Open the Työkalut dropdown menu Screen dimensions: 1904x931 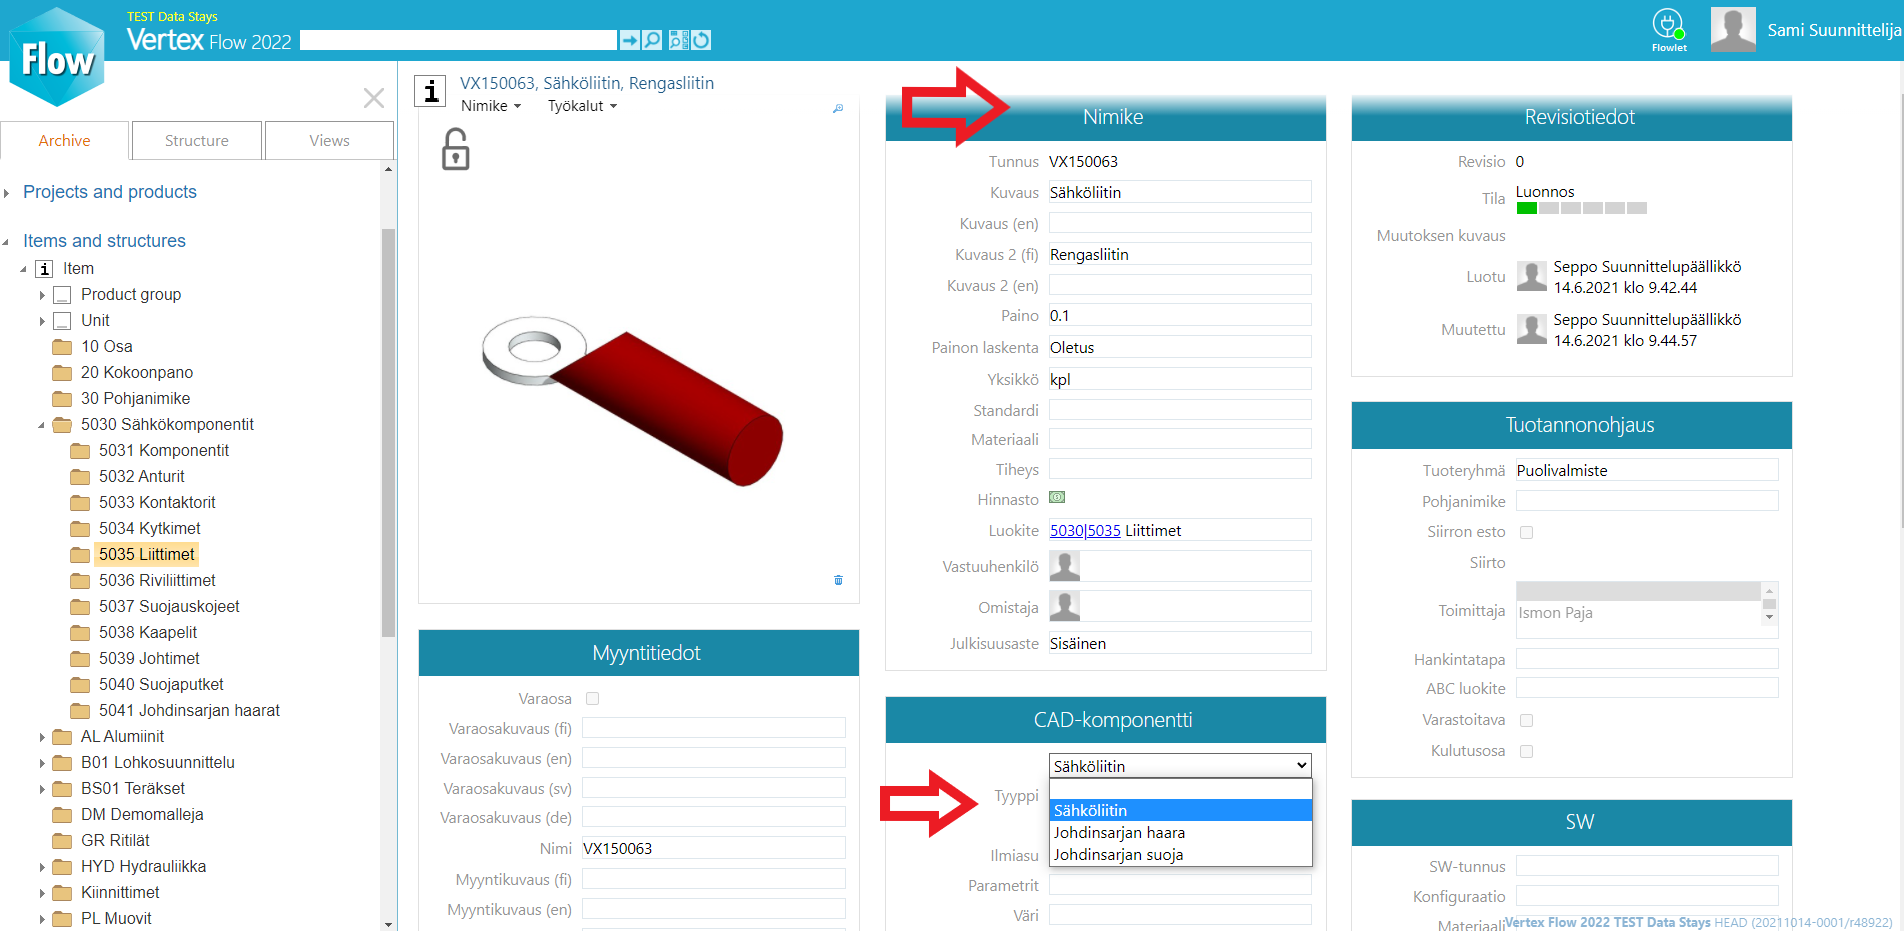click(582, 106)
